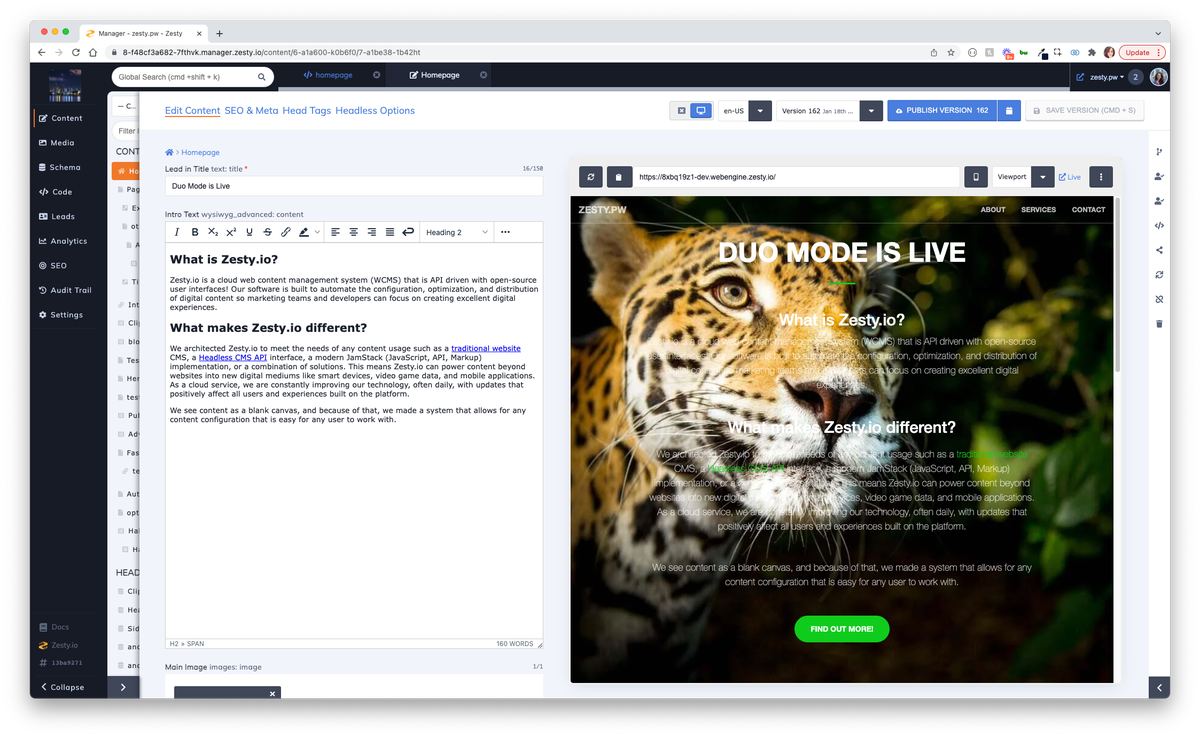
Task: Toggle center alignment in the WYSIWYG toolbar
Action: tap(354, 231)
